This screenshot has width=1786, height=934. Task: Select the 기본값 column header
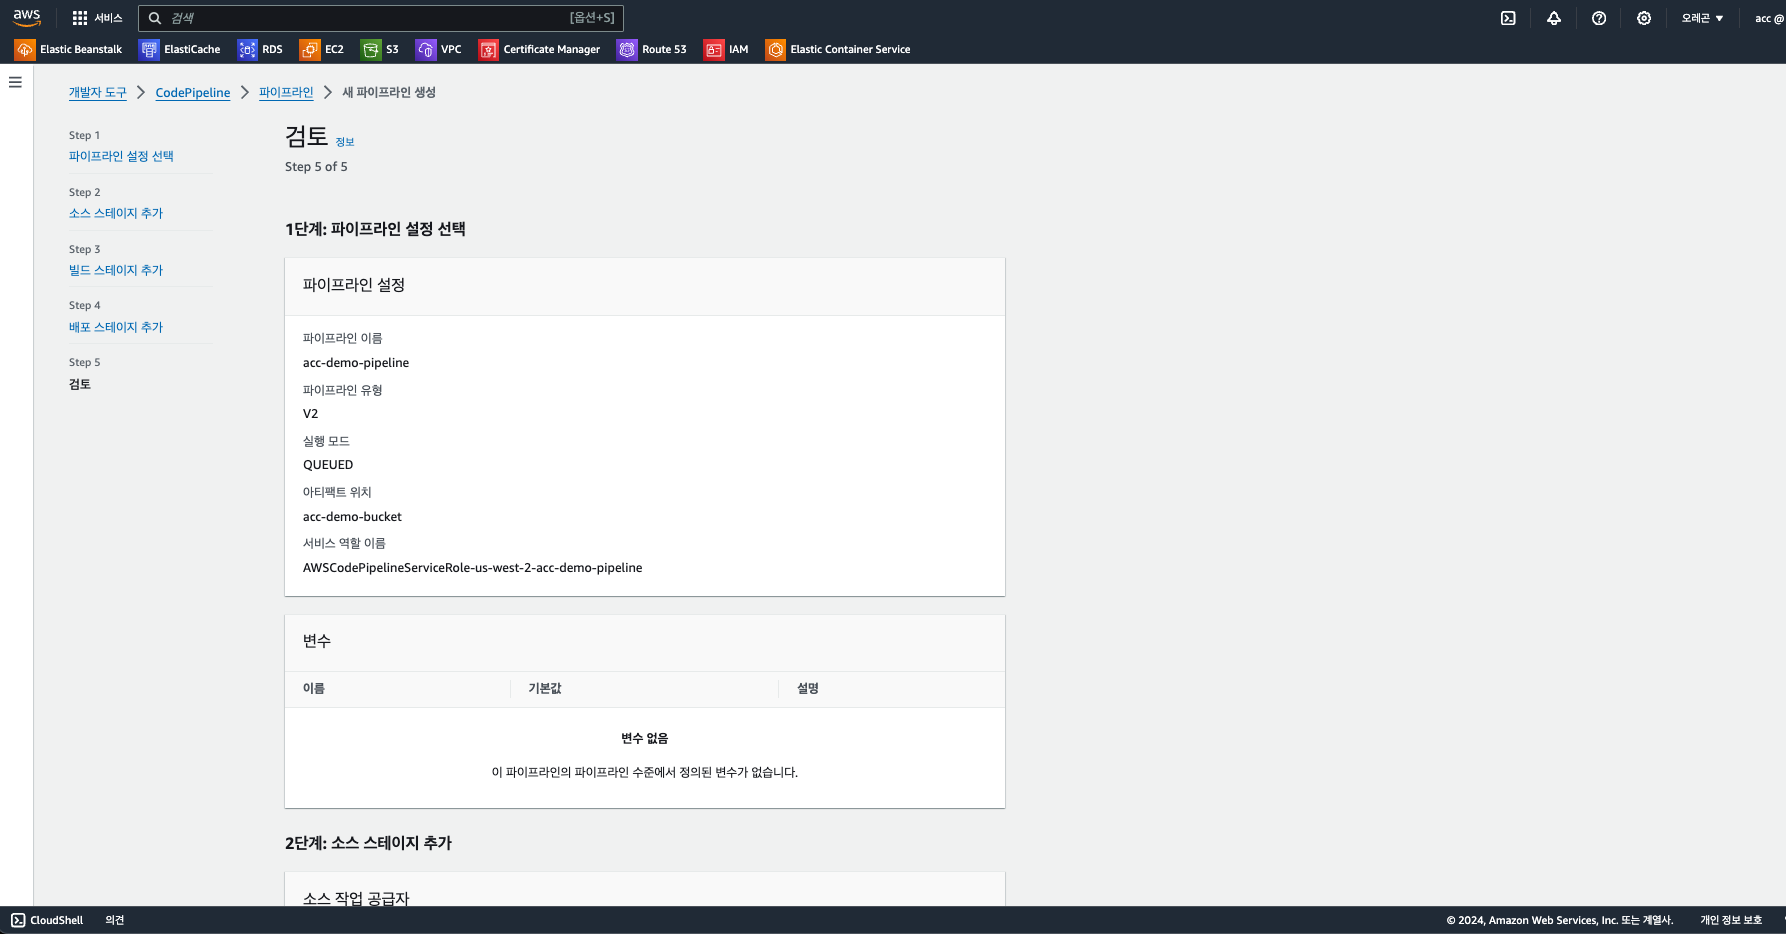545,688
